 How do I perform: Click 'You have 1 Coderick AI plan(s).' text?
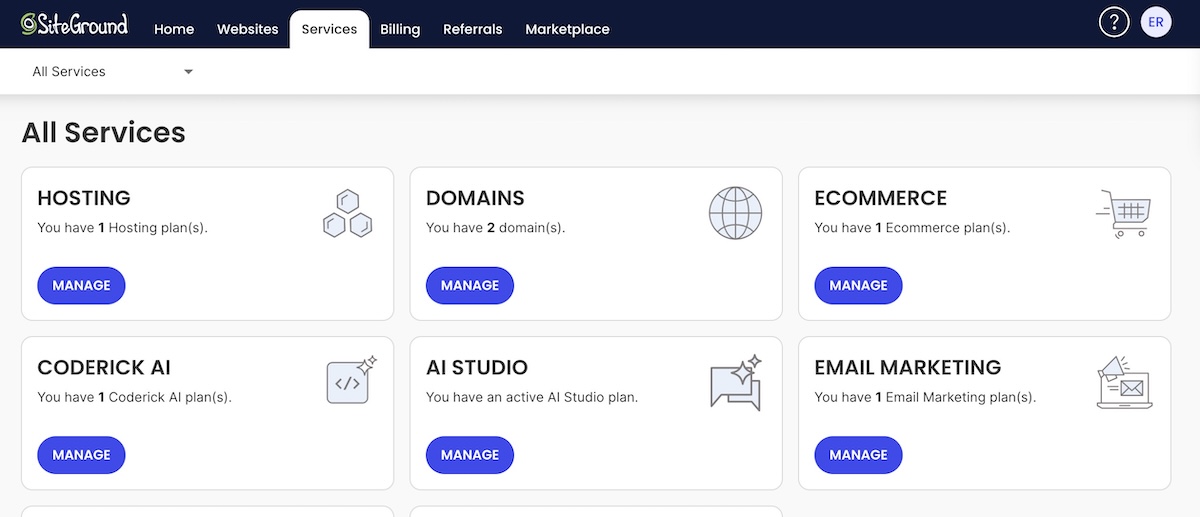[x=134, y=397]
